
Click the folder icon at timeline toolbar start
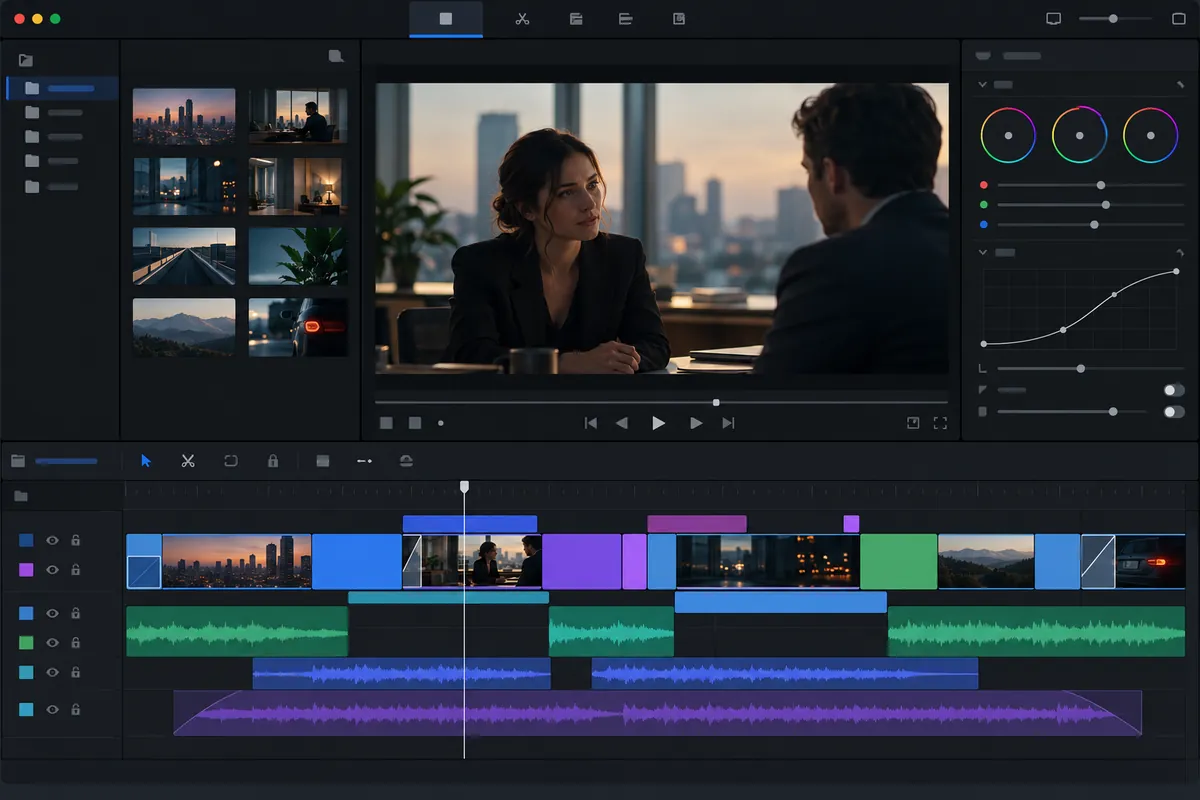click(x=17, y=461)
